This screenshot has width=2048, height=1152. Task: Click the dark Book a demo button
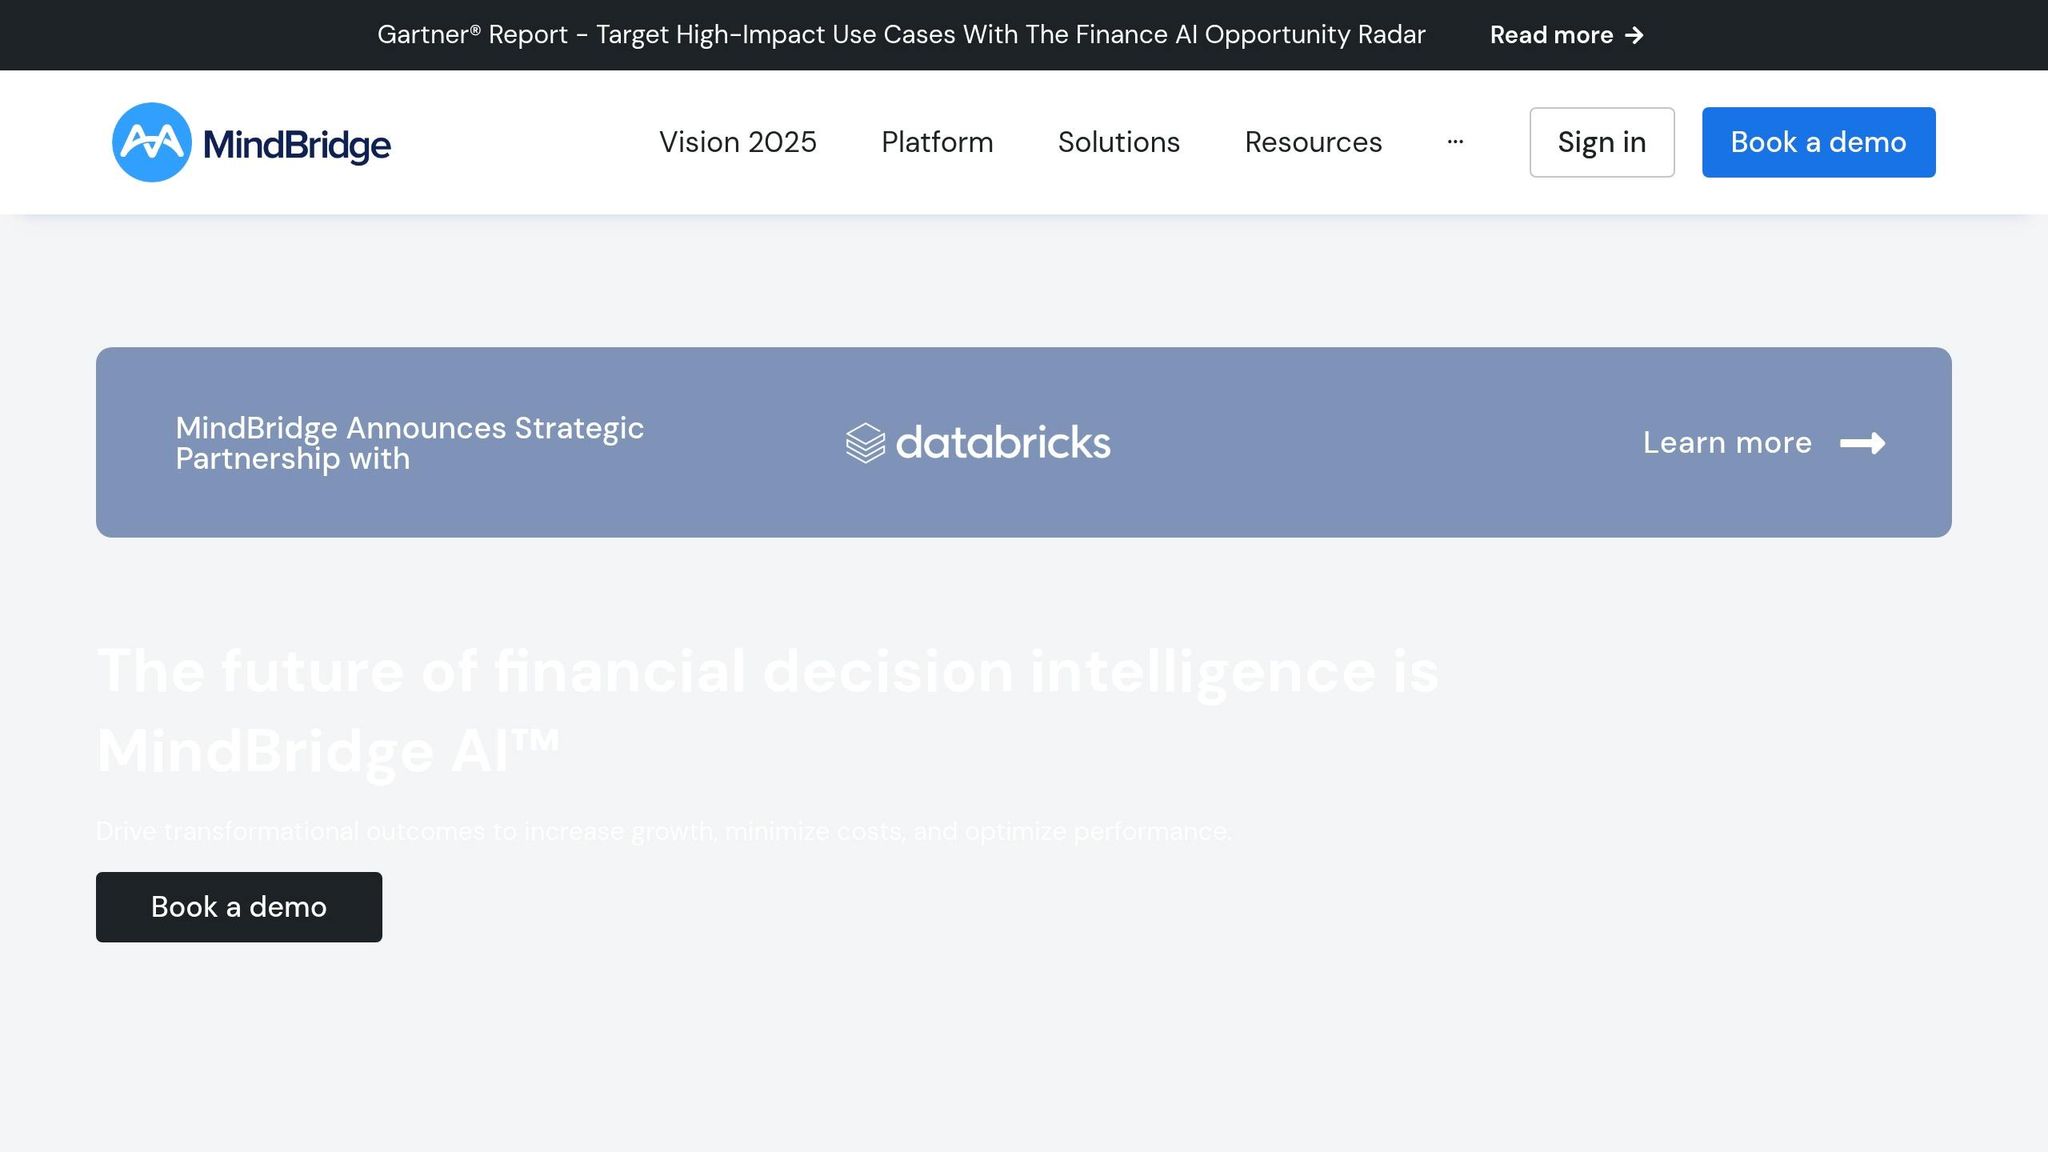(x=239, y=907)
